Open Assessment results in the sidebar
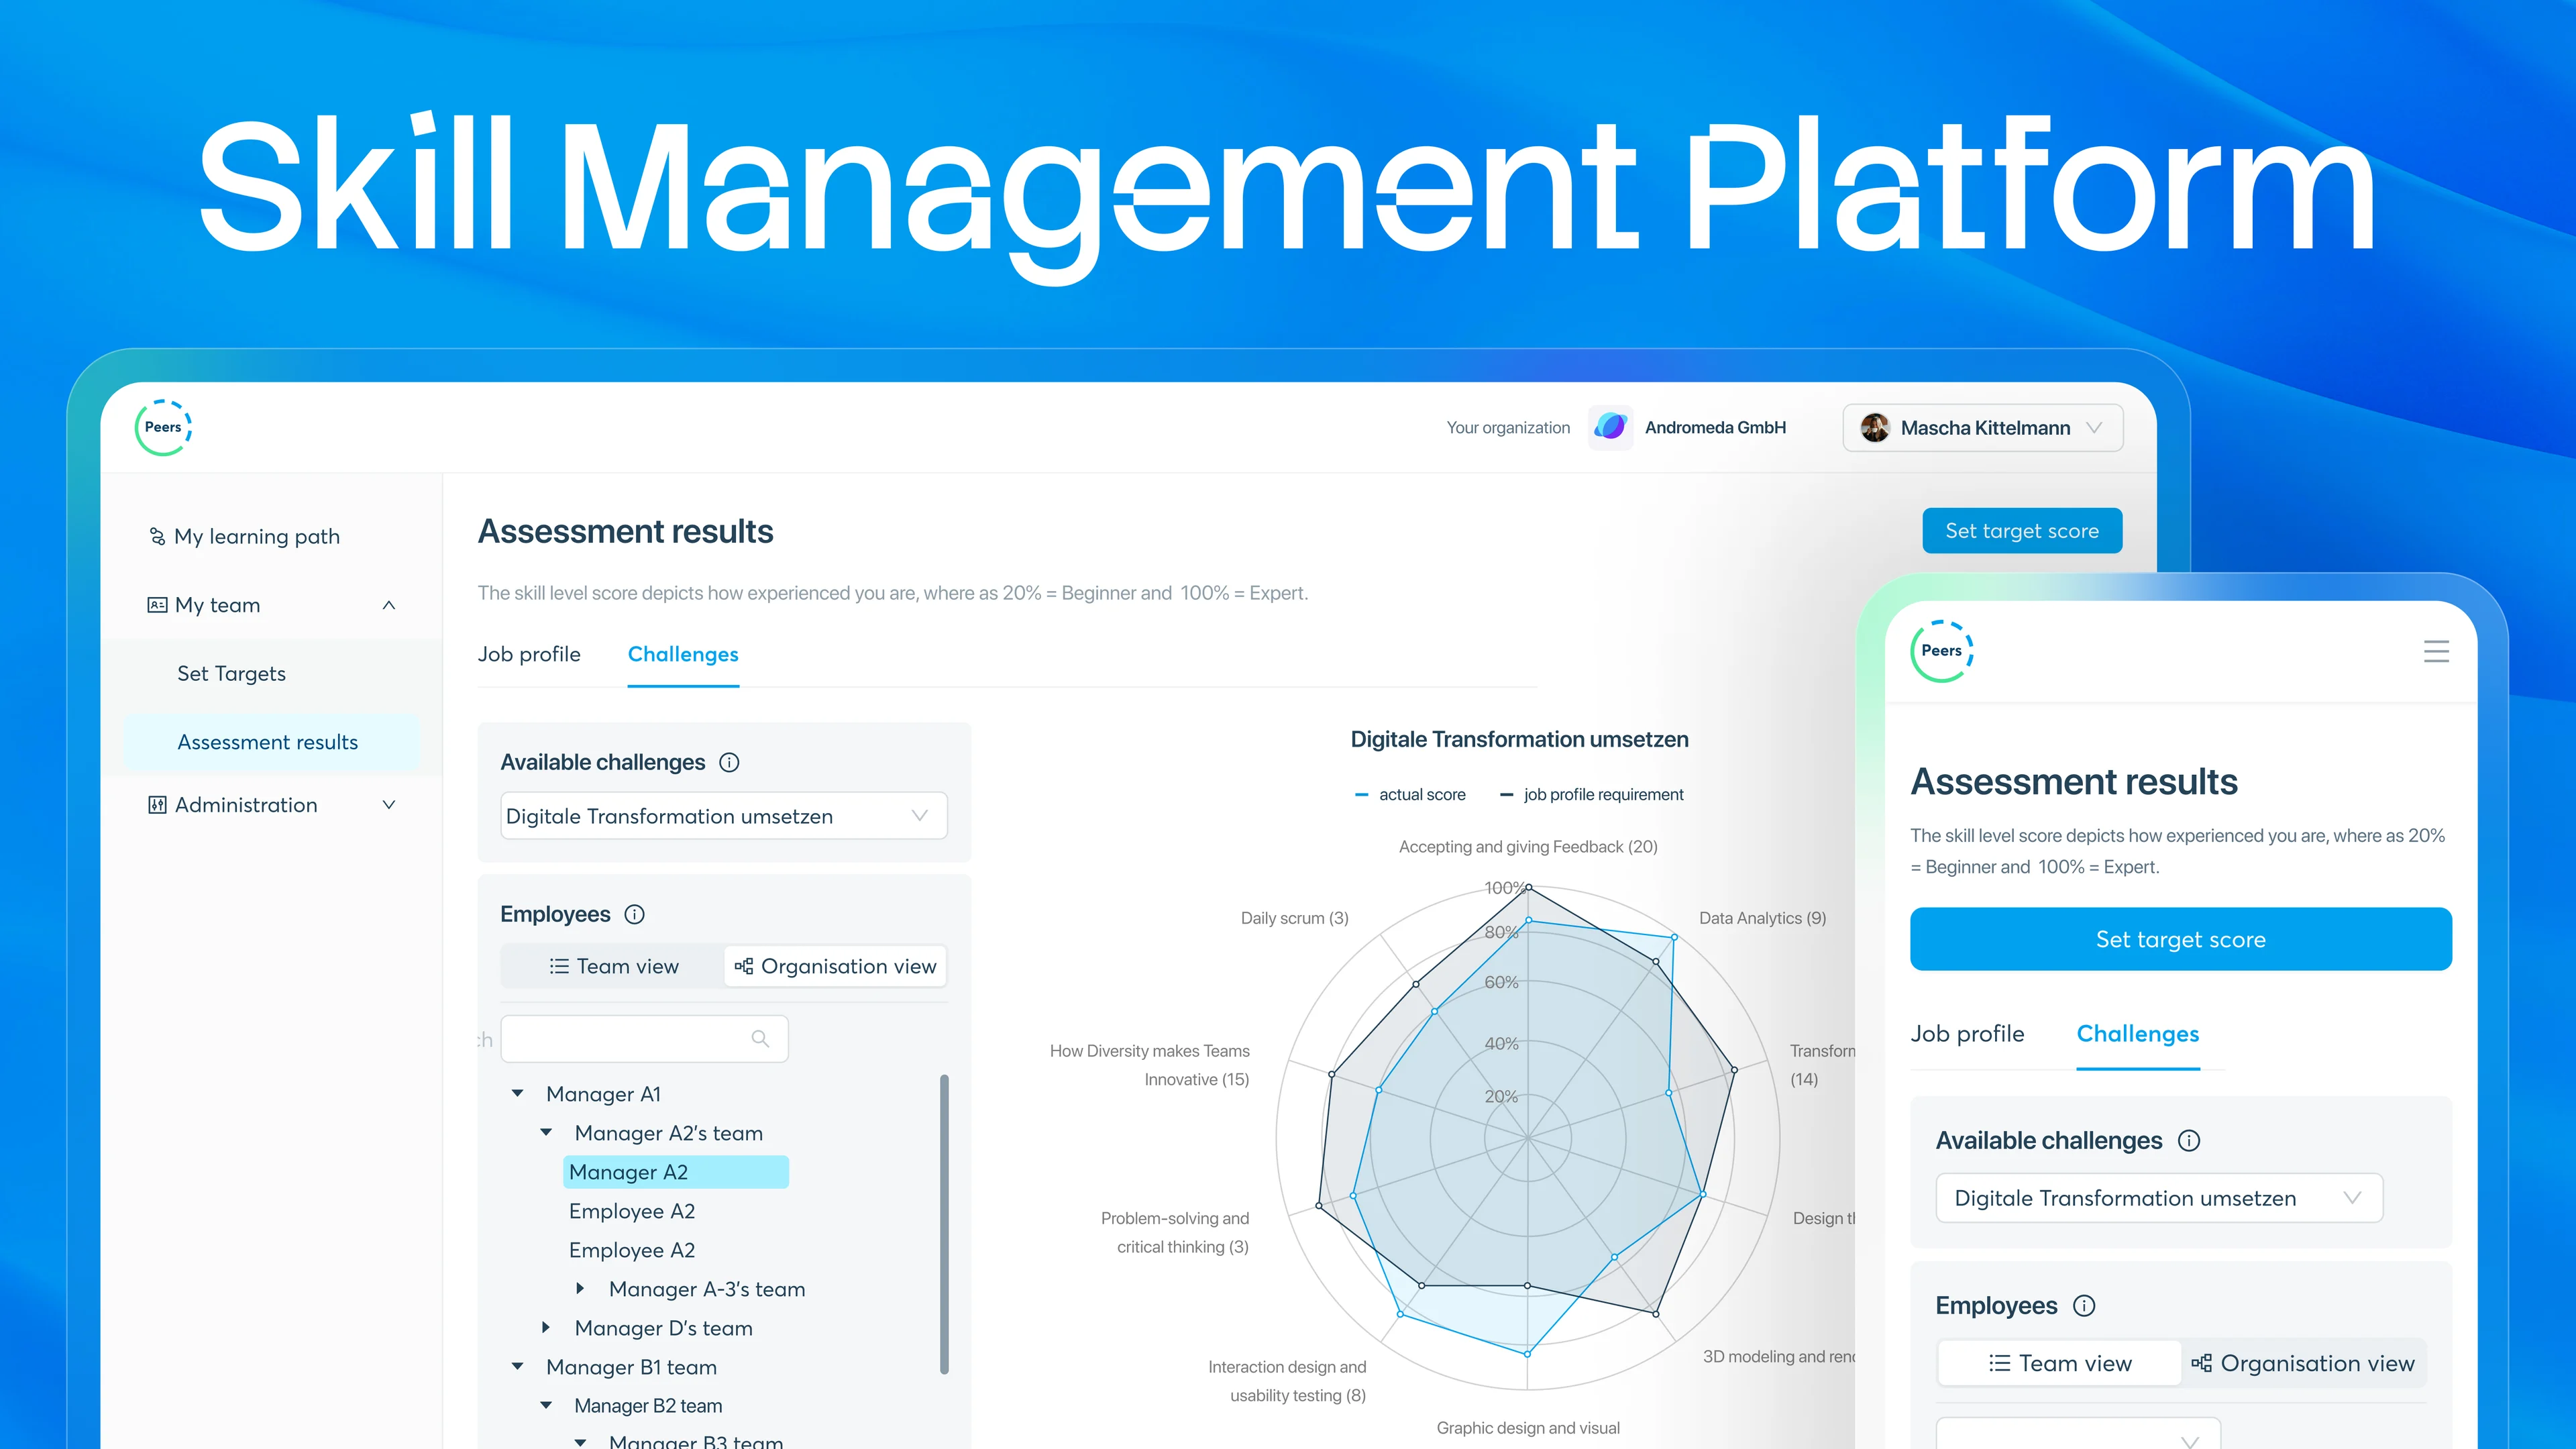Screen dimensions: 2576x1449 tap(271, 742)
